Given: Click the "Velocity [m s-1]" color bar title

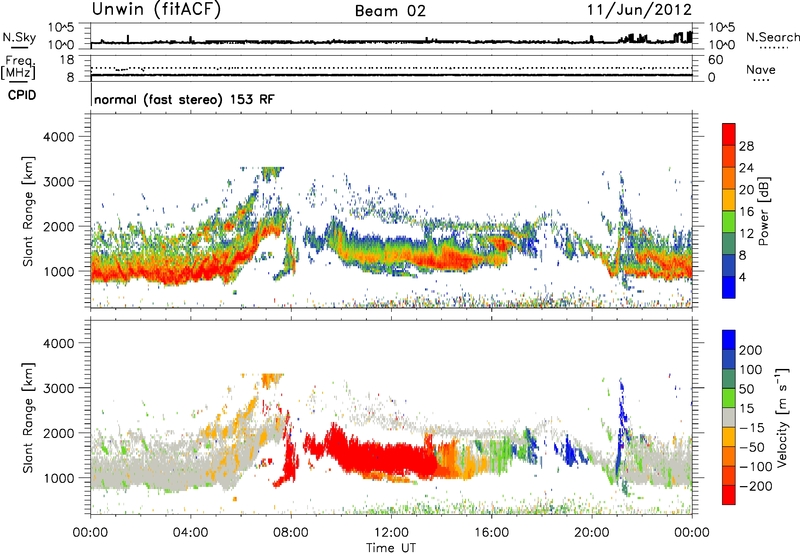Looking at the screenshot, I should click(x=781, y=417).
